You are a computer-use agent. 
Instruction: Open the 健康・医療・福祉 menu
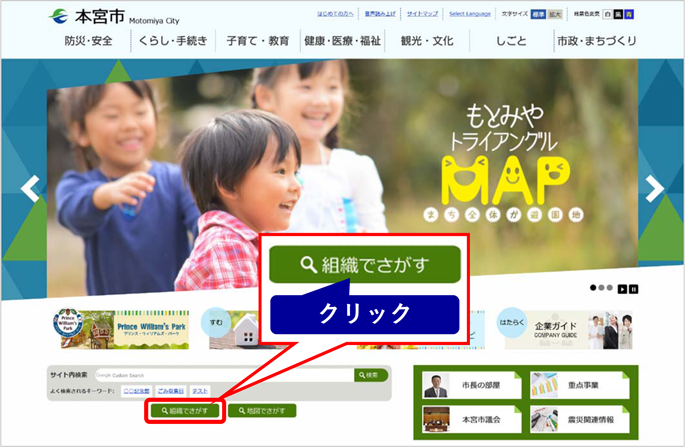point(342,41)
